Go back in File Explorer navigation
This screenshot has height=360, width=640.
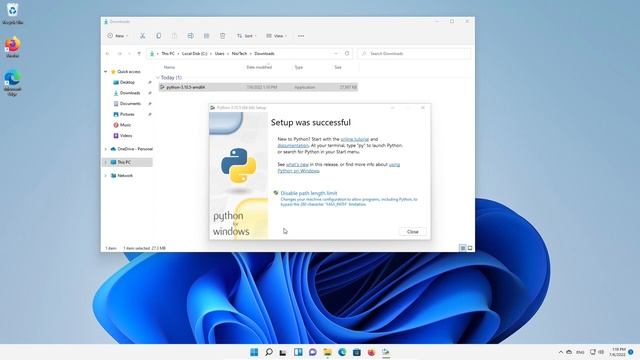(x=108, y=53)
